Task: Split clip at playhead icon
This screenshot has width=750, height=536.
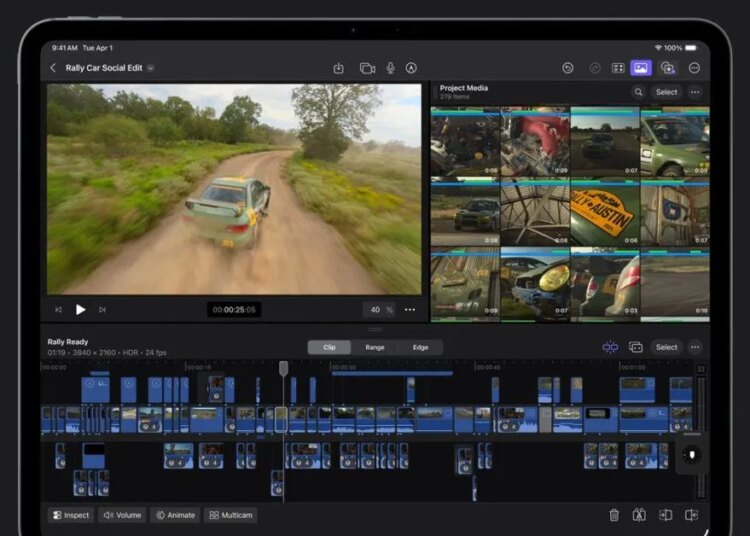Action: tap(639, 515)
